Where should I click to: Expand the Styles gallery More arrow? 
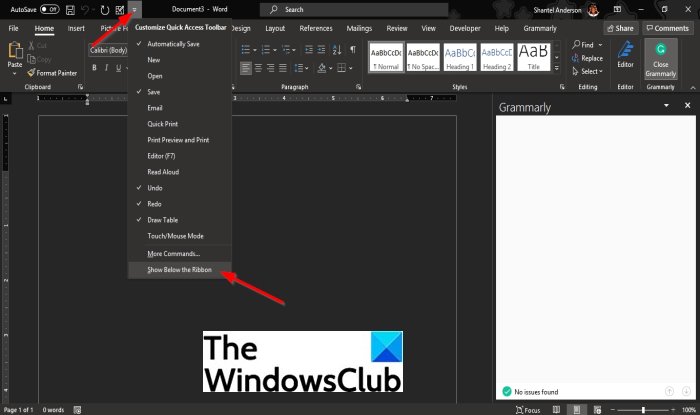click(557, 68)
